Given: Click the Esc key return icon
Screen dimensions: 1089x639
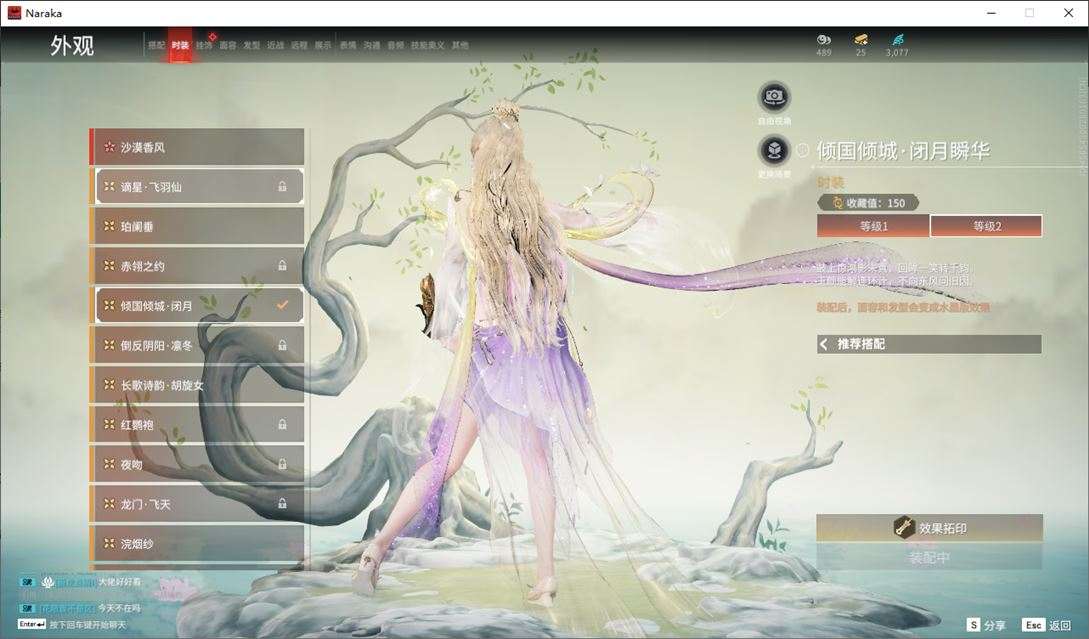Looking at the screenshot, I should tap(1033, 625).
